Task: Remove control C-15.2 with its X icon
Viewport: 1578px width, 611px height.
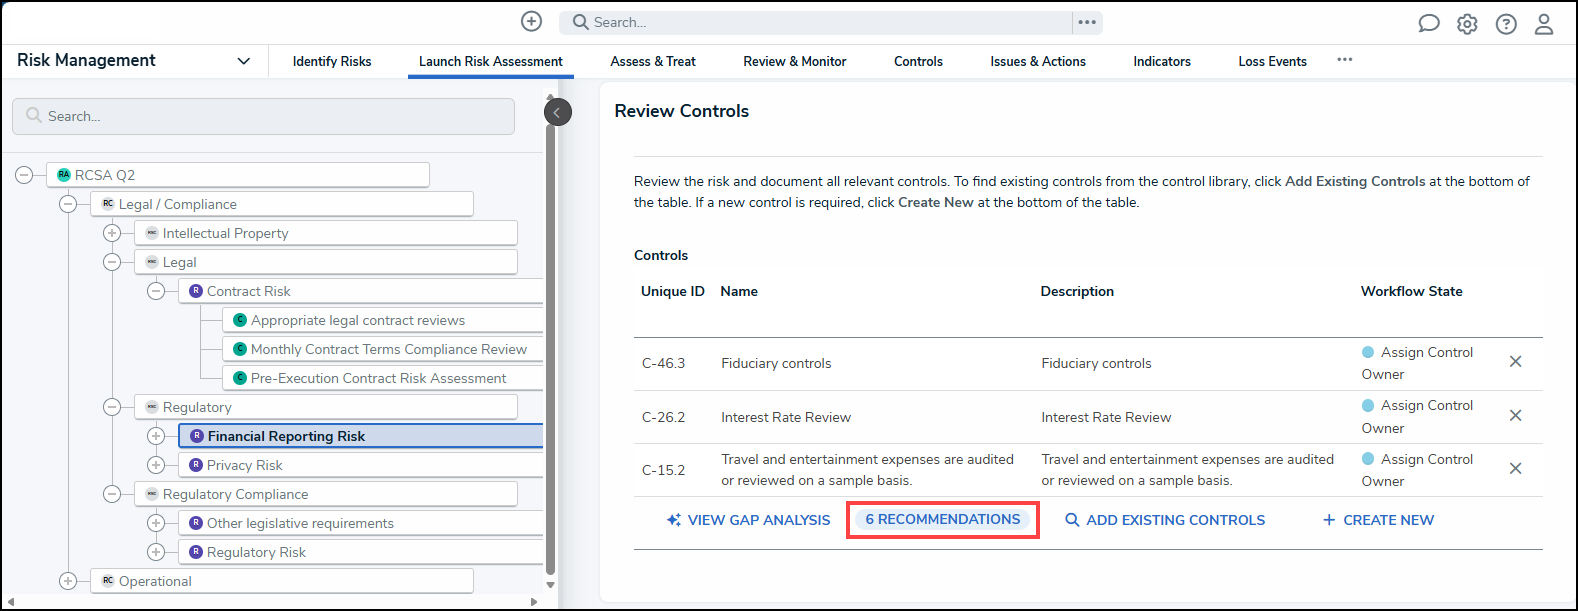Action: [1515, 468]
